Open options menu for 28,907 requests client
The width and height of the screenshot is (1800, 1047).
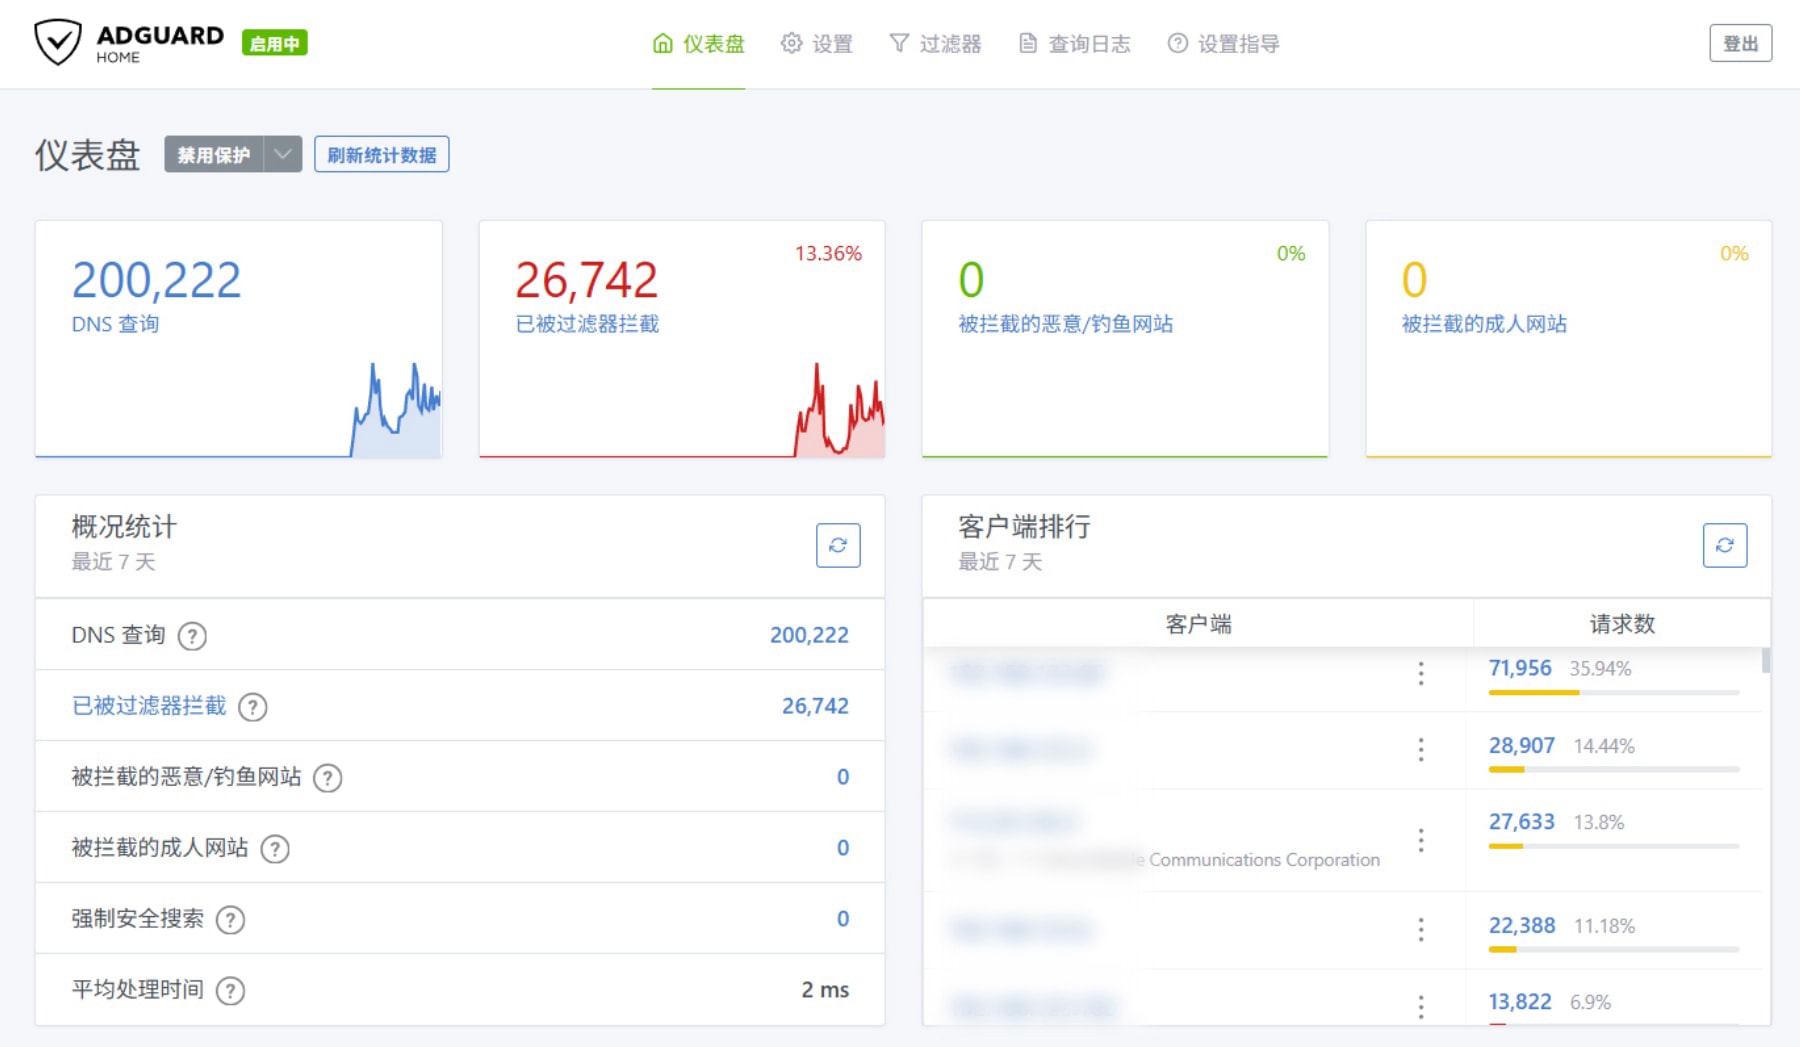coord(1420,750)
